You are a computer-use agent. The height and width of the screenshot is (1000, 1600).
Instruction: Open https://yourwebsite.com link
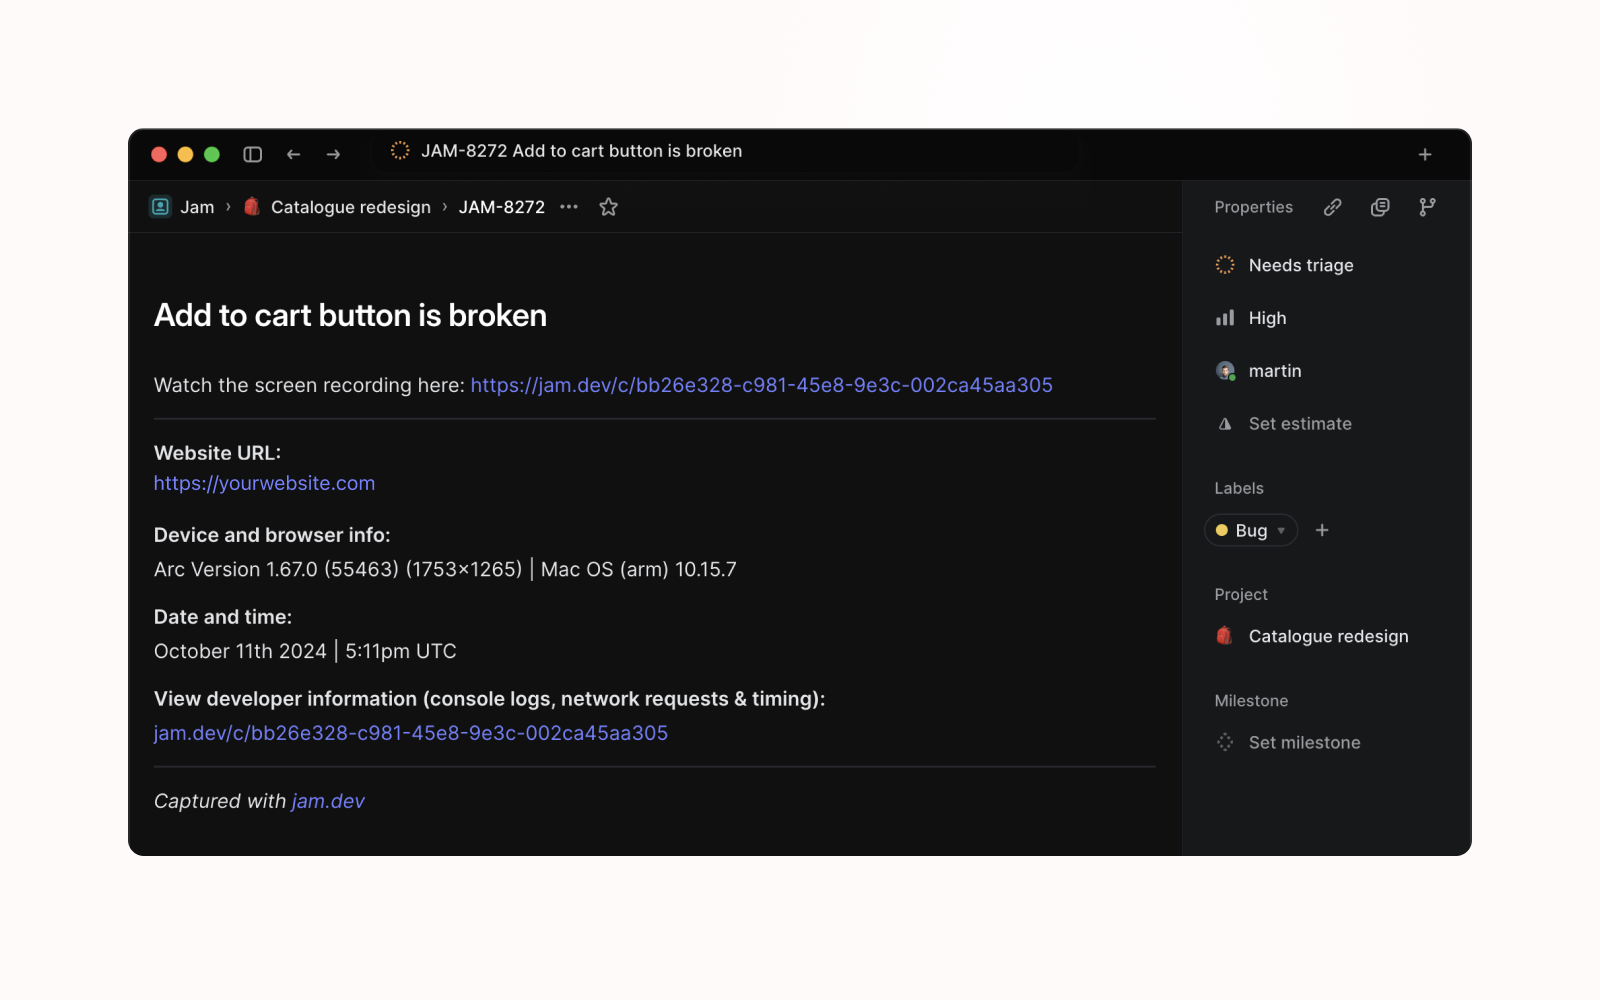click(x=264, y=483)
